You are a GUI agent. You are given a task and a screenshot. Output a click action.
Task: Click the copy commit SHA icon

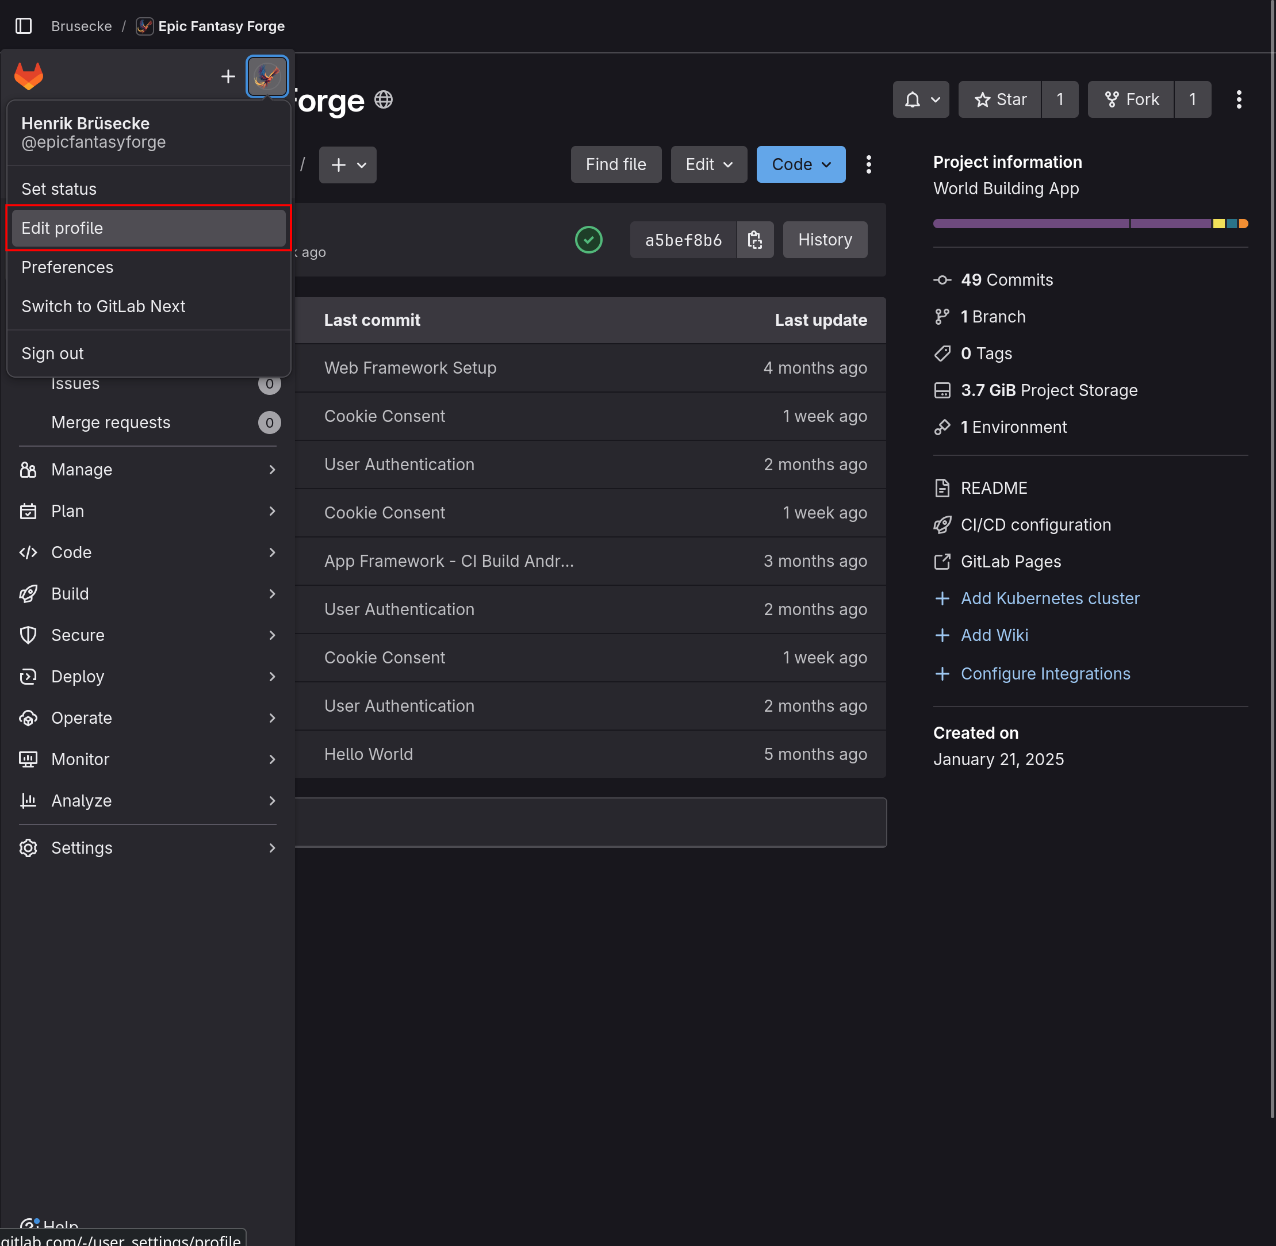click(x=755, y=240)
